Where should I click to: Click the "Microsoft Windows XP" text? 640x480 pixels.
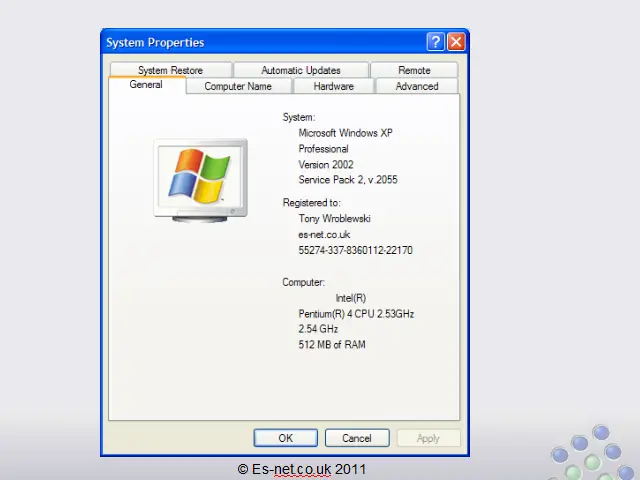(x=345, y=133)
